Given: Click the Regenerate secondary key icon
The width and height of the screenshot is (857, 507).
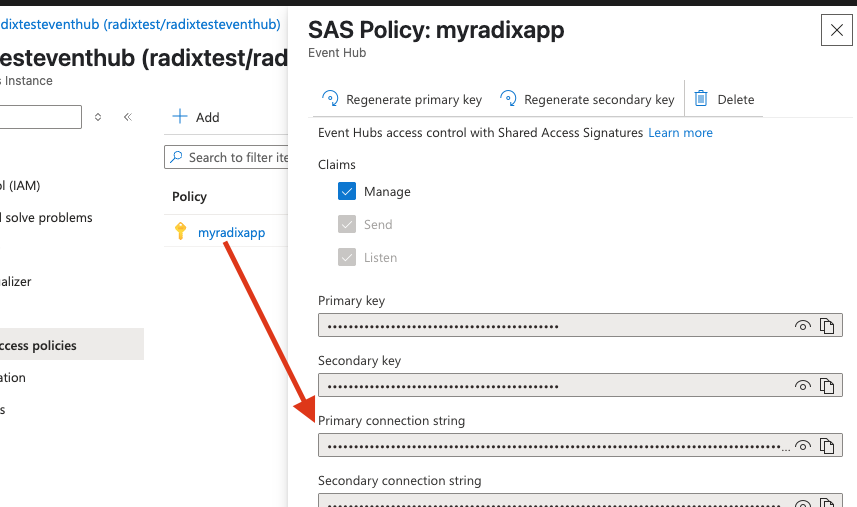Looking at the screenshot, I should tap(508, 99).
